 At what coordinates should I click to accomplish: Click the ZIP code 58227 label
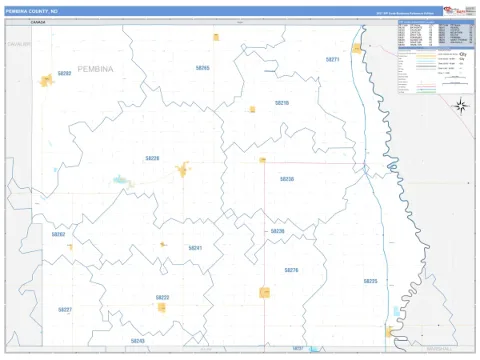(65, 310)
